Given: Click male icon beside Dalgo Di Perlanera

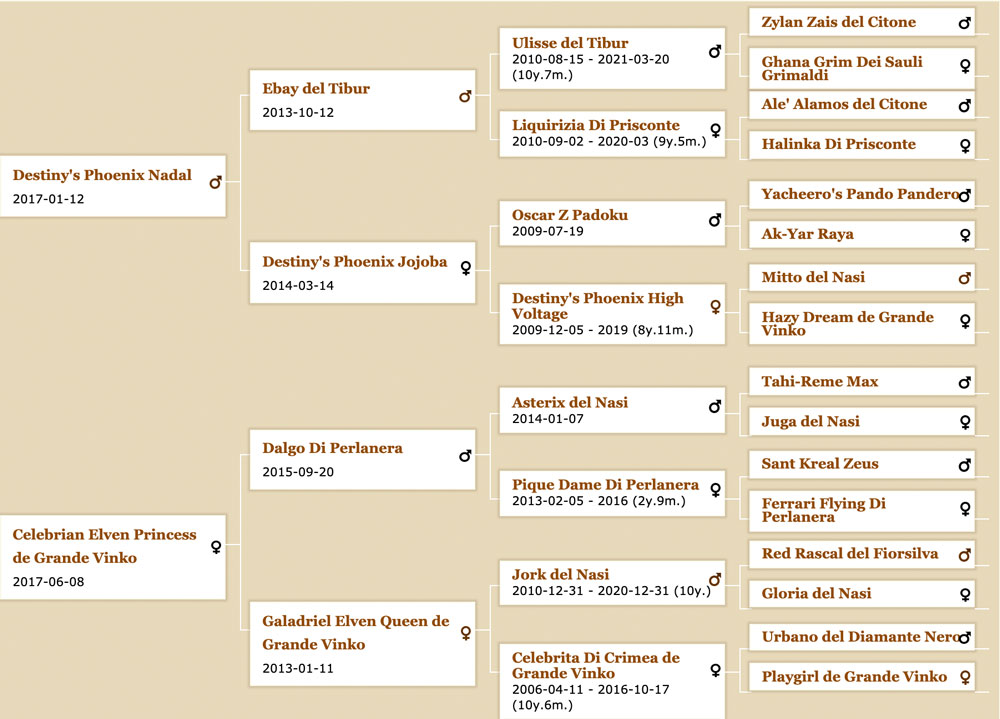Looking at the screenshot, I should click(x=466, y=456).
